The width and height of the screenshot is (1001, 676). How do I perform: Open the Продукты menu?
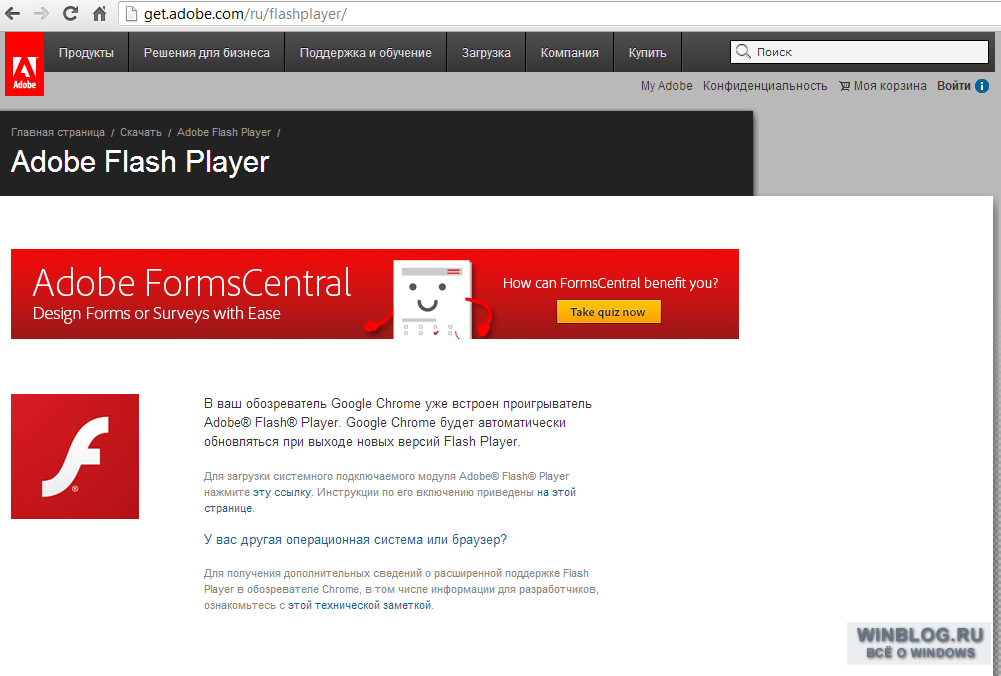pyautogui.click(x=86, y=52)
